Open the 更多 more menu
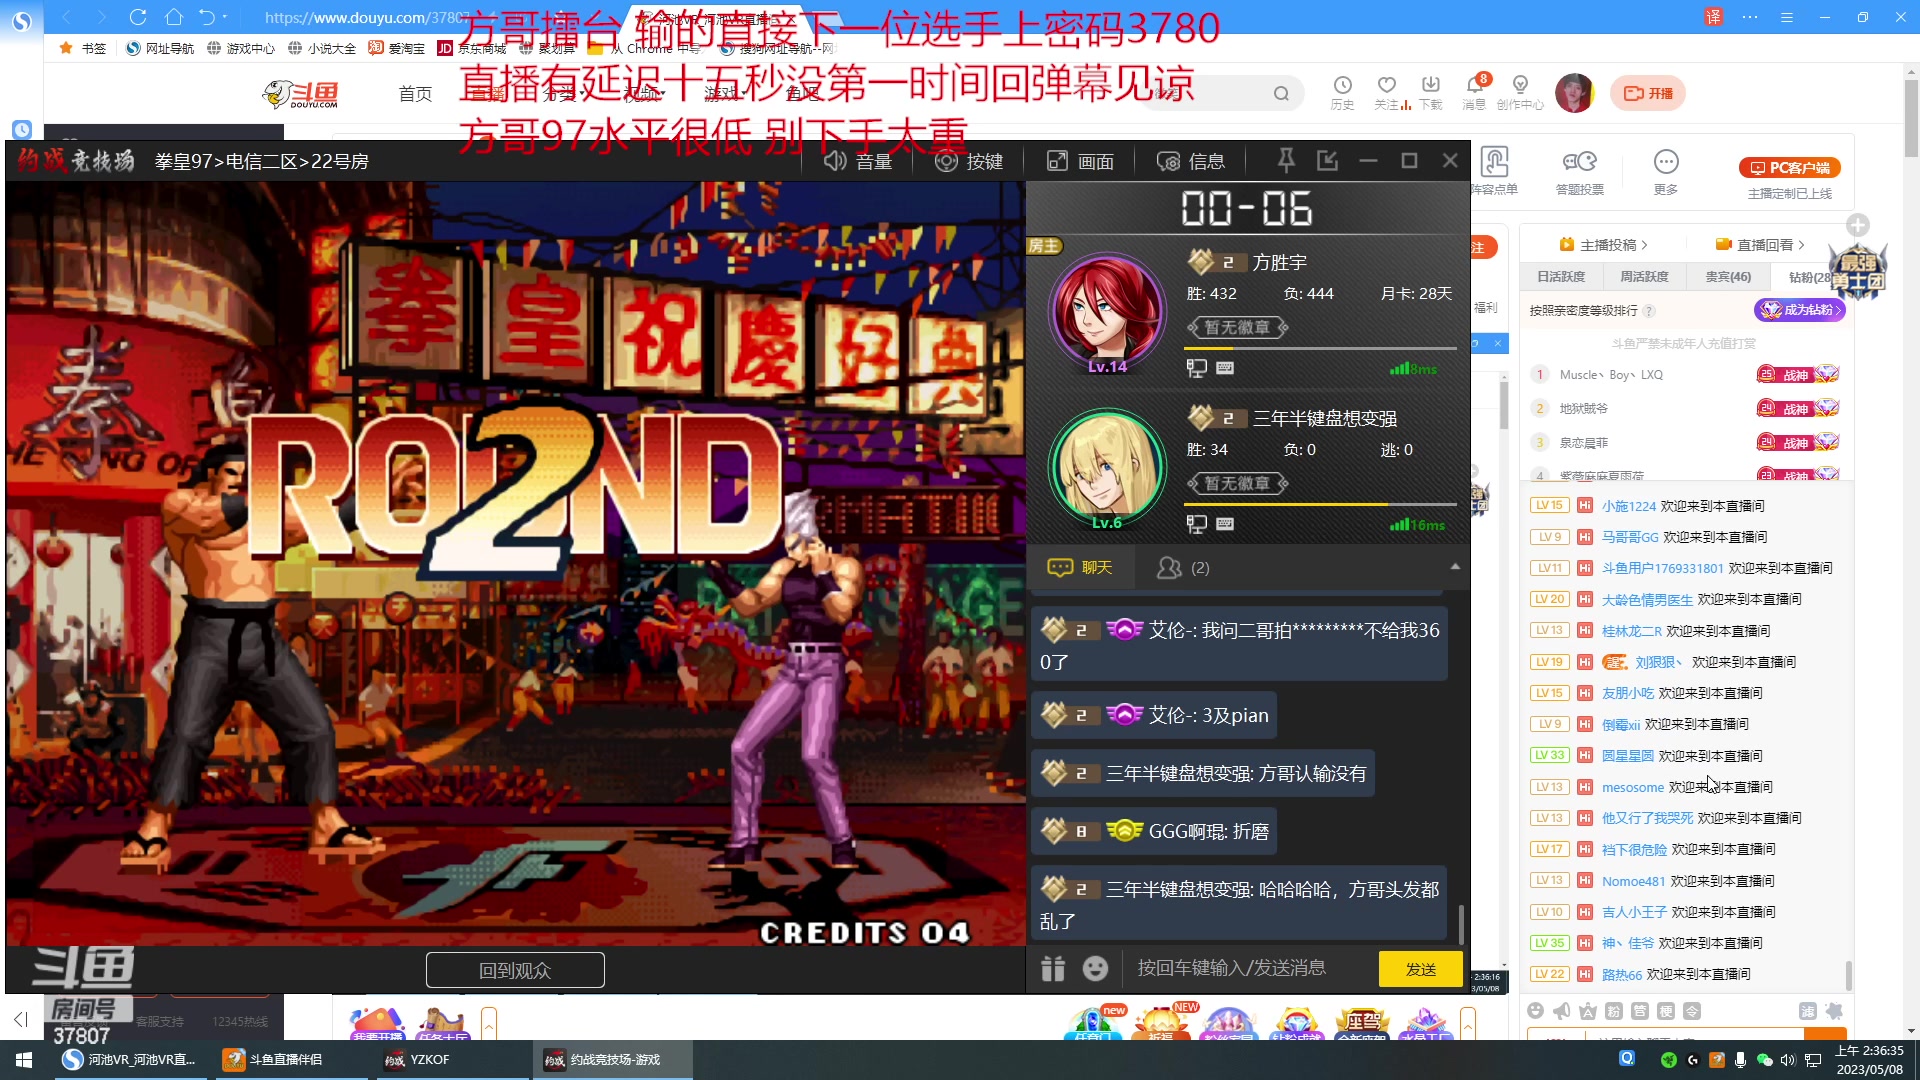 pyautogui.click(x=1666, y=171)
